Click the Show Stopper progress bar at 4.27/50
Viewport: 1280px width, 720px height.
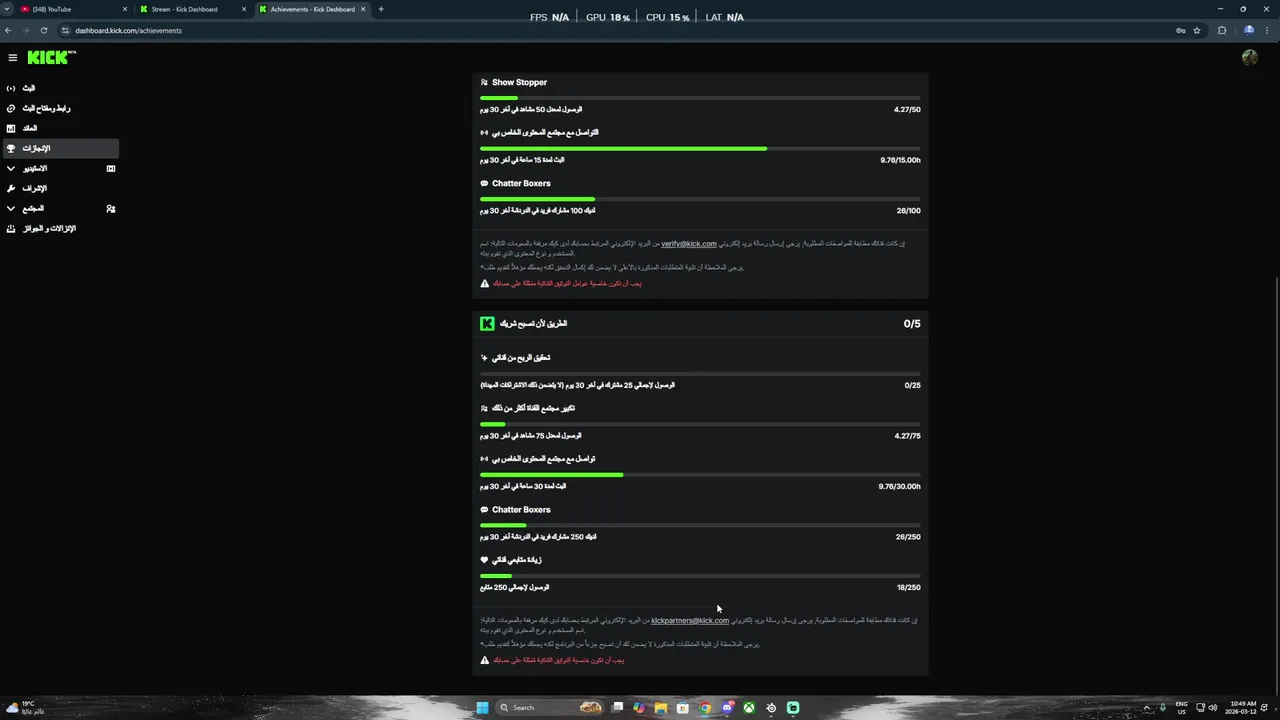[700, 98]
